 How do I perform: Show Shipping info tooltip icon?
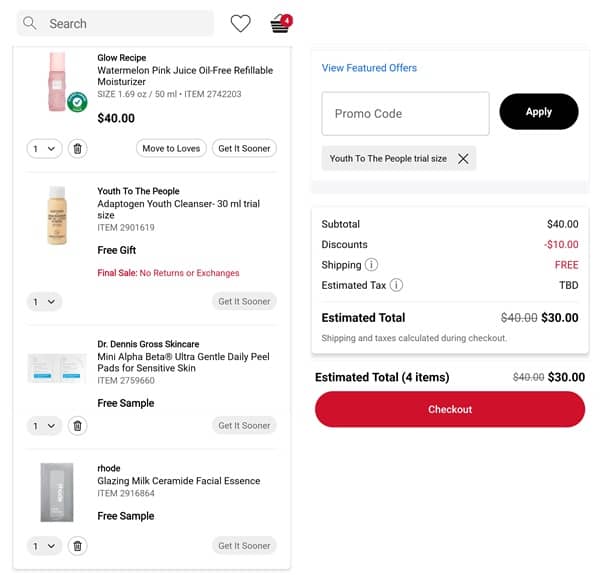point(371,265)
